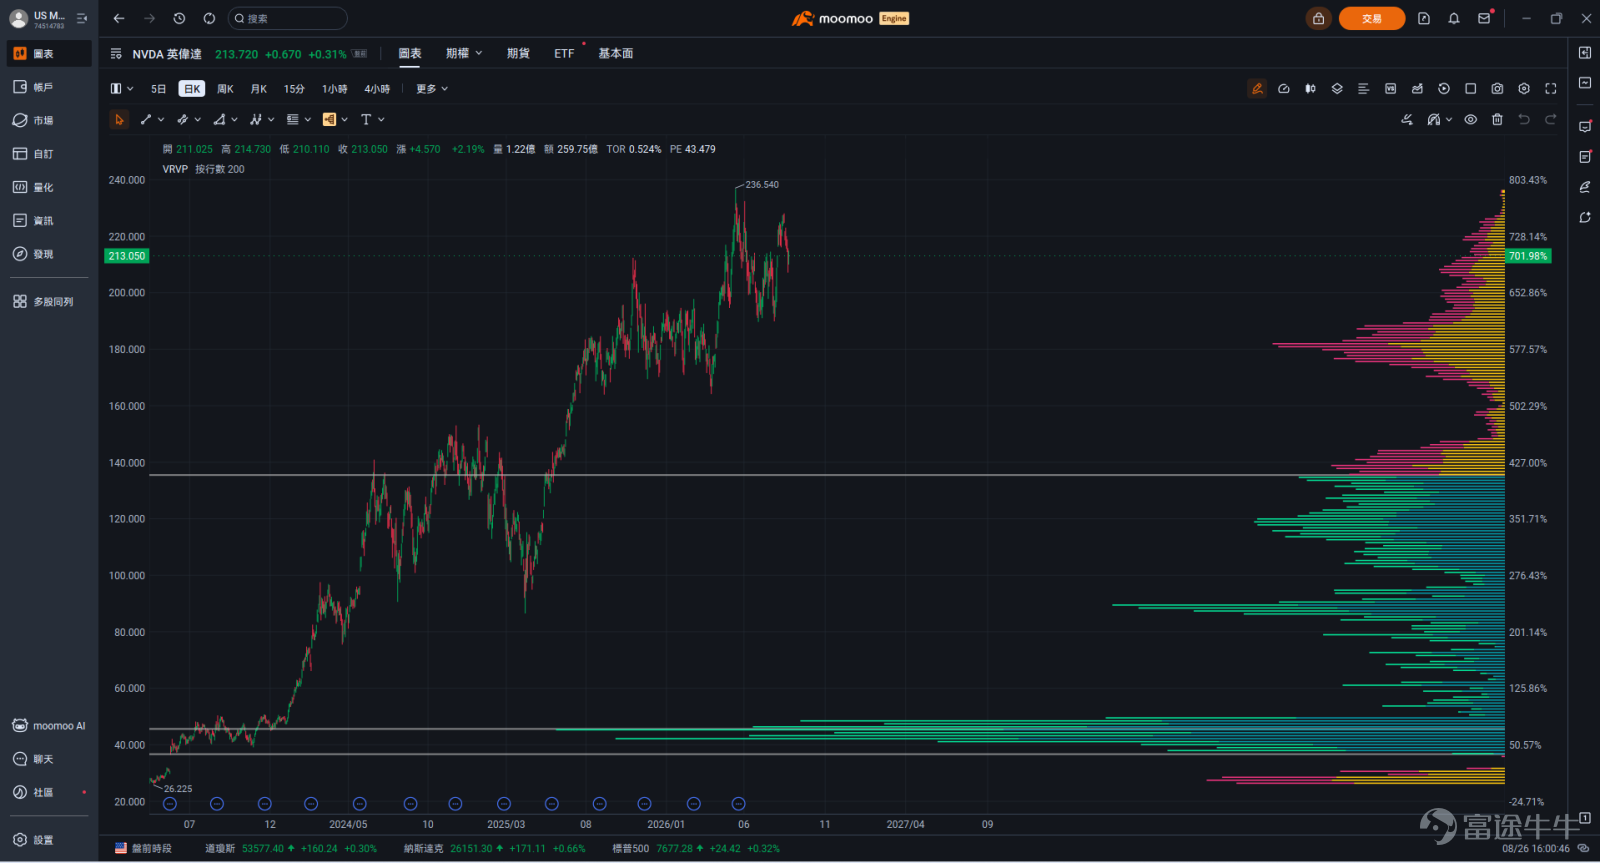Select the cursor pointer drawing tool
The width and height of the screenshot is (1600, 863).
coord(119,119)
